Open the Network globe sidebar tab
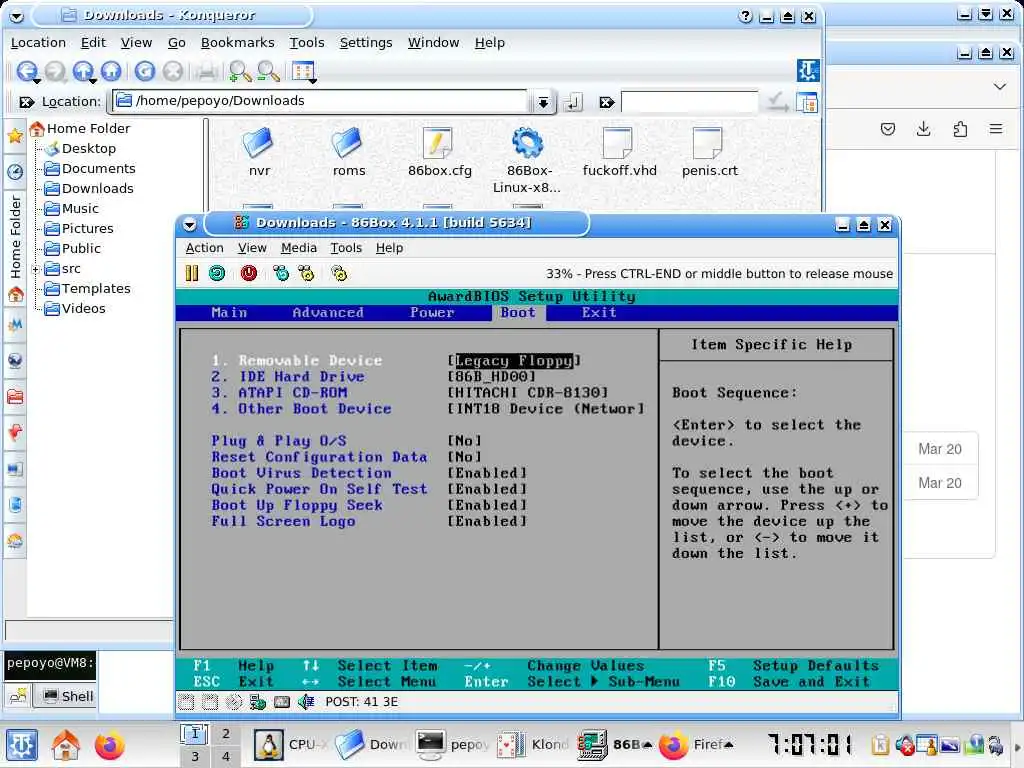The height and width of the screenshot is (768, 1024). [15, 360]
